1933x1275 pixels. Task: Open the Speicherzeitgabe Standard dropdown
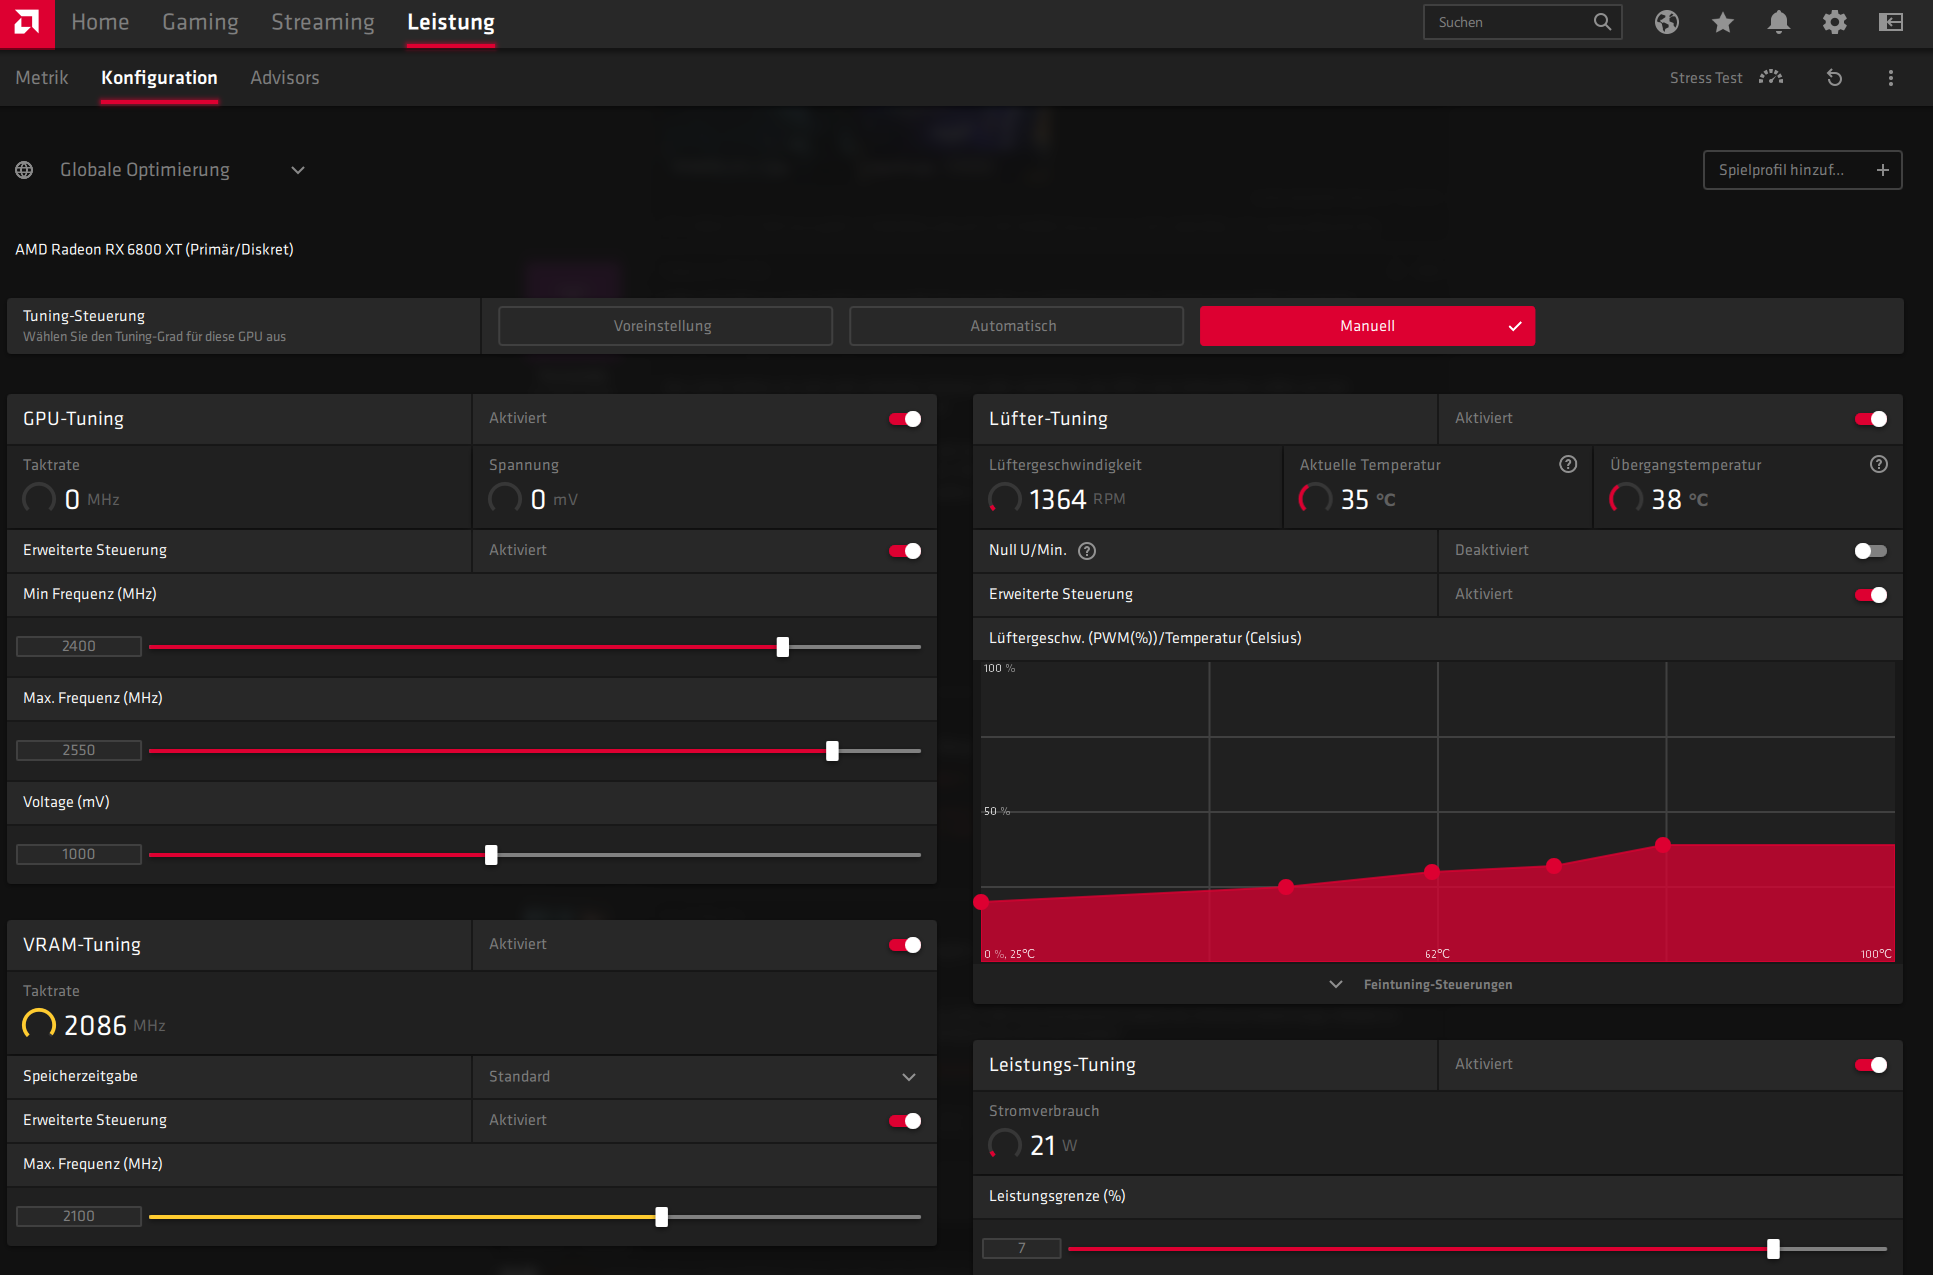click(x=908, y=1077)
